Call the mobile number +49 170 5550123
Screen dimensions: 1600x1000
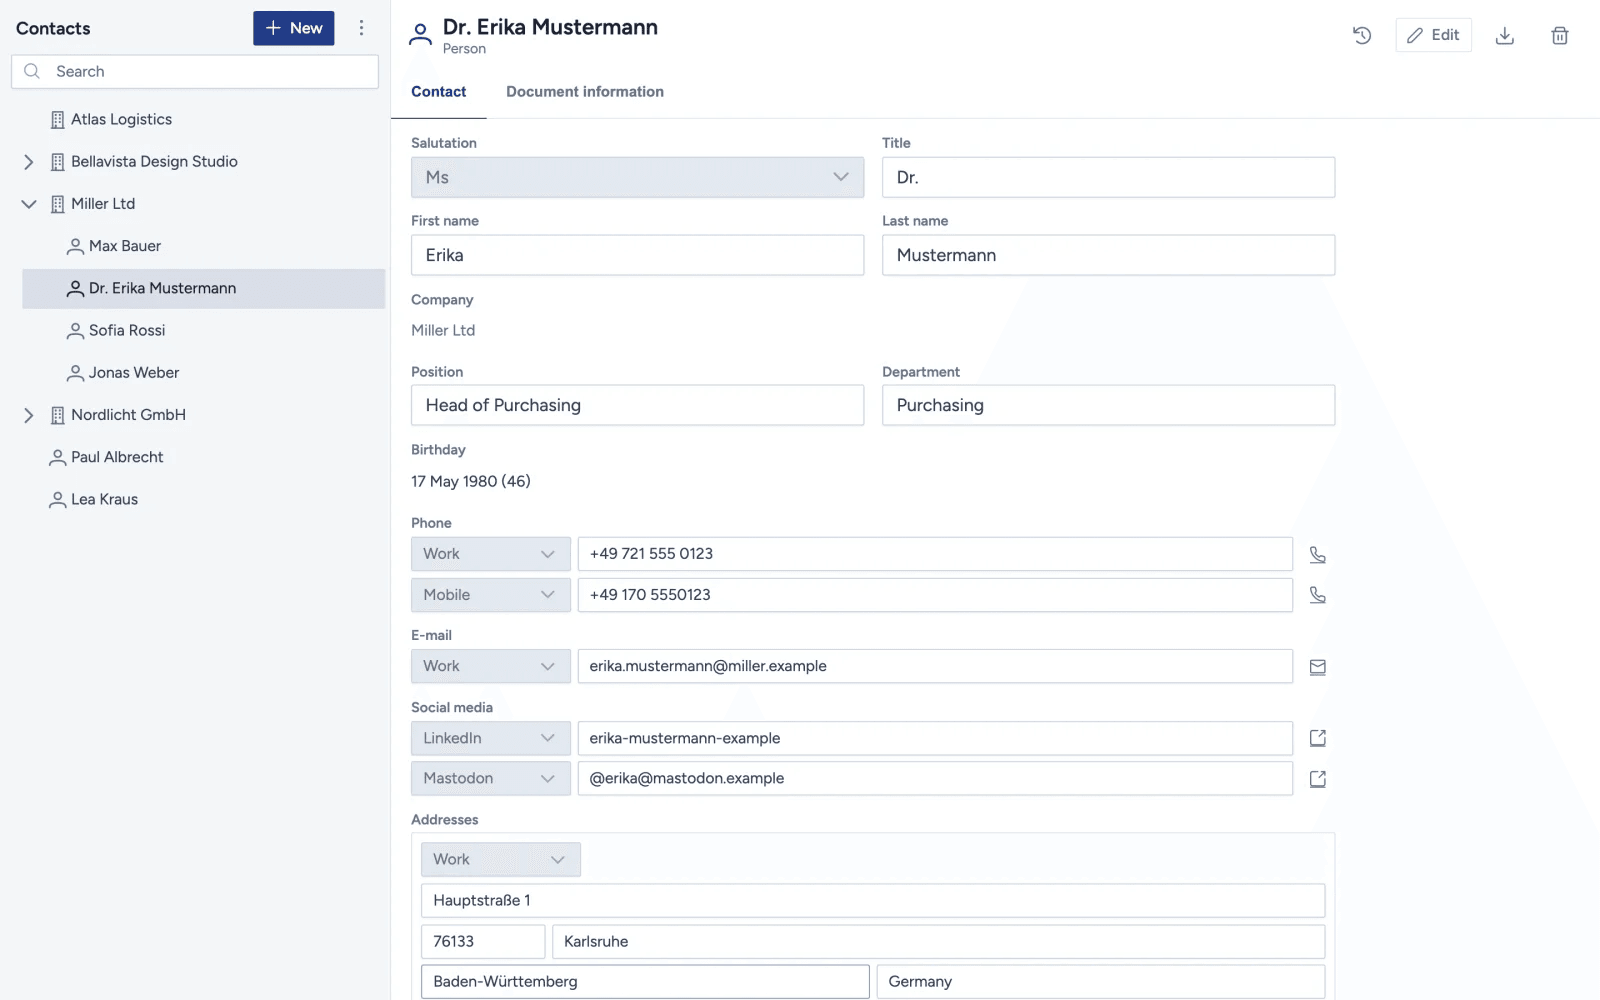[1318, 595]
